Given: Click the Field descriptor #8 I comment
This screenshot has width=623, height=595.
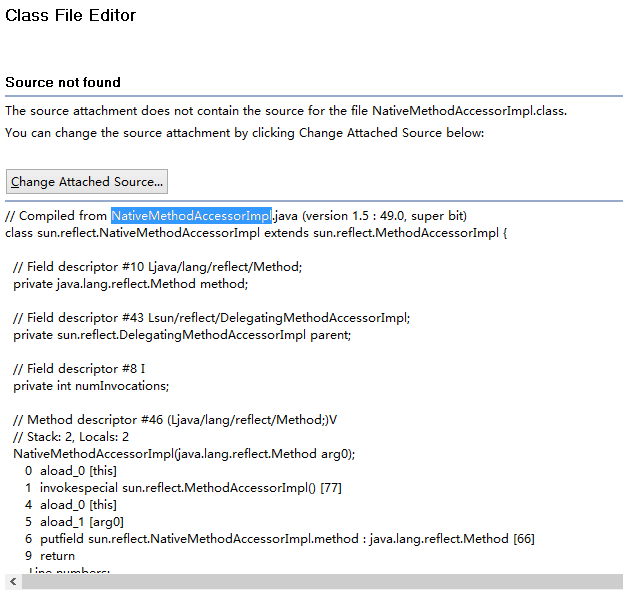Looking at the screenshot, I should [x=79, y=369].
